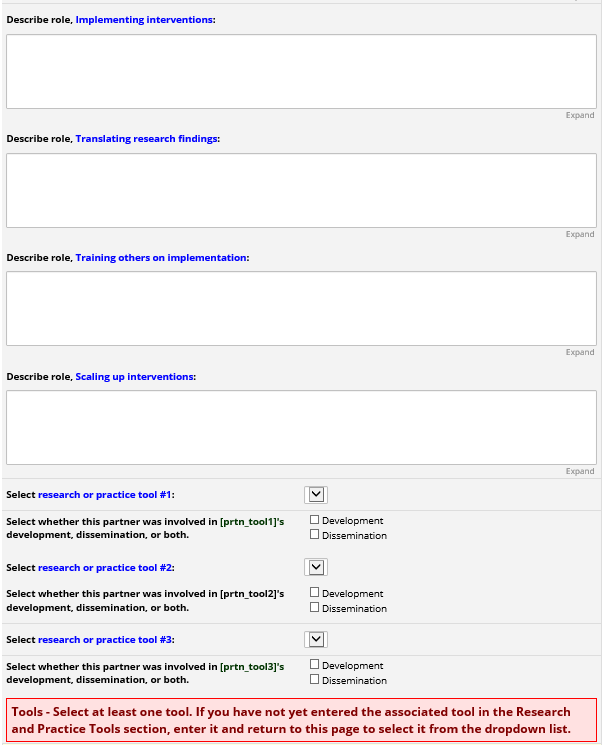Click into the Implementing interventions text area
Viewport: 602px width, 745px height.
point(301,71)
